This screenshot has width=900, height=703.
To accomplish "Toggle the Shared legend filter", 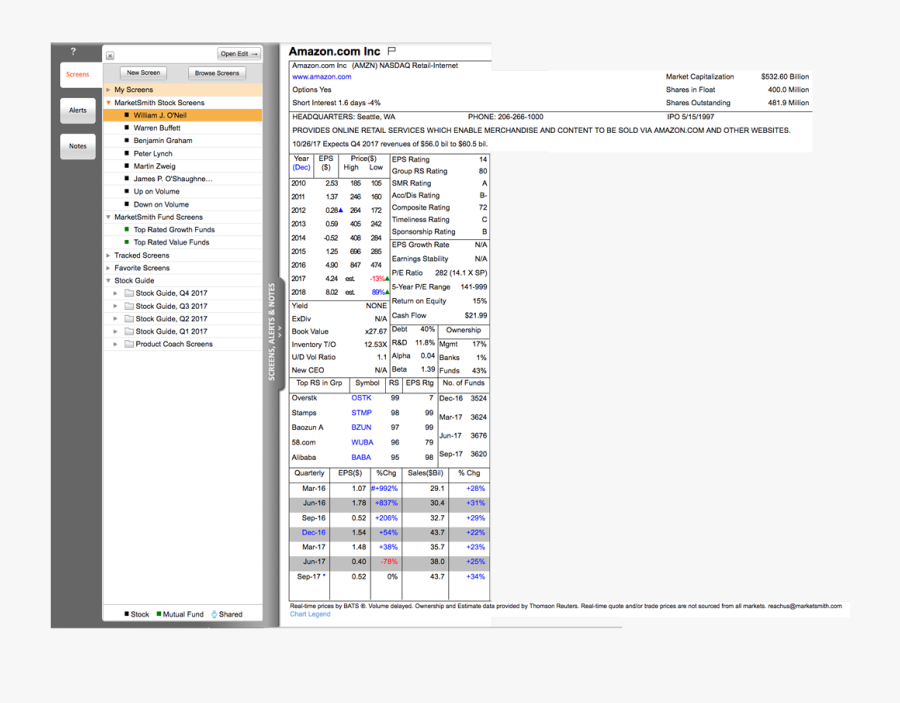I will pyautogui.click(x=214, y=614).
